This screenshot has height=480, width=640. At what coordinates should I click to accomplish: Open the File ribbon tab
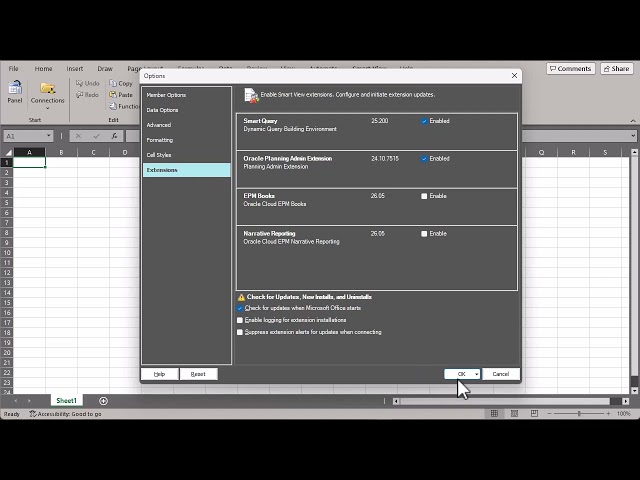(x=13, y=69)
